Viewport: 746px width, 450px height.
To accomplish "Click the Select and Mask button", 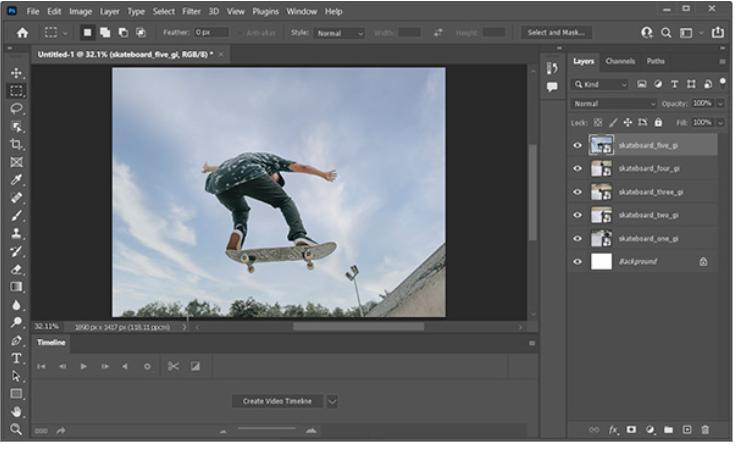I will [557, 32].
